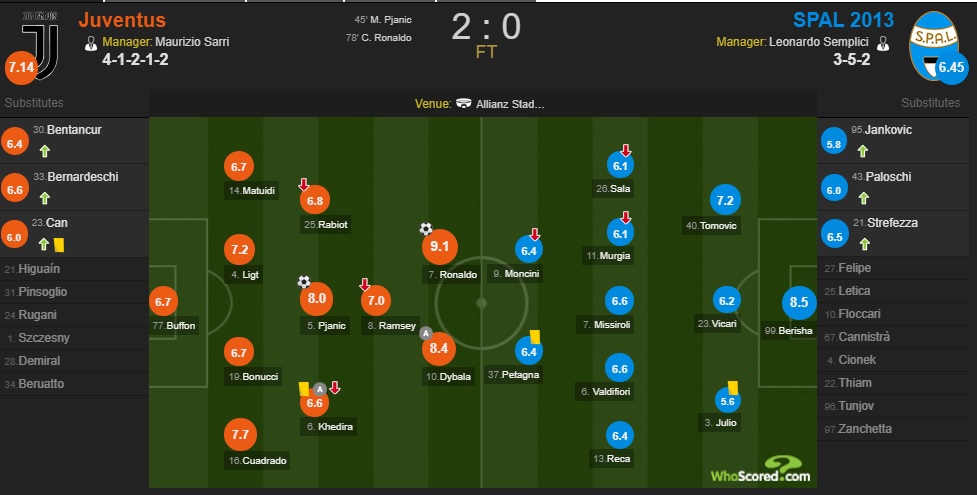The width and height of the screenshot is (977, 495).
Task: Click Strefezza substitute entry
Action: [893, 233]
